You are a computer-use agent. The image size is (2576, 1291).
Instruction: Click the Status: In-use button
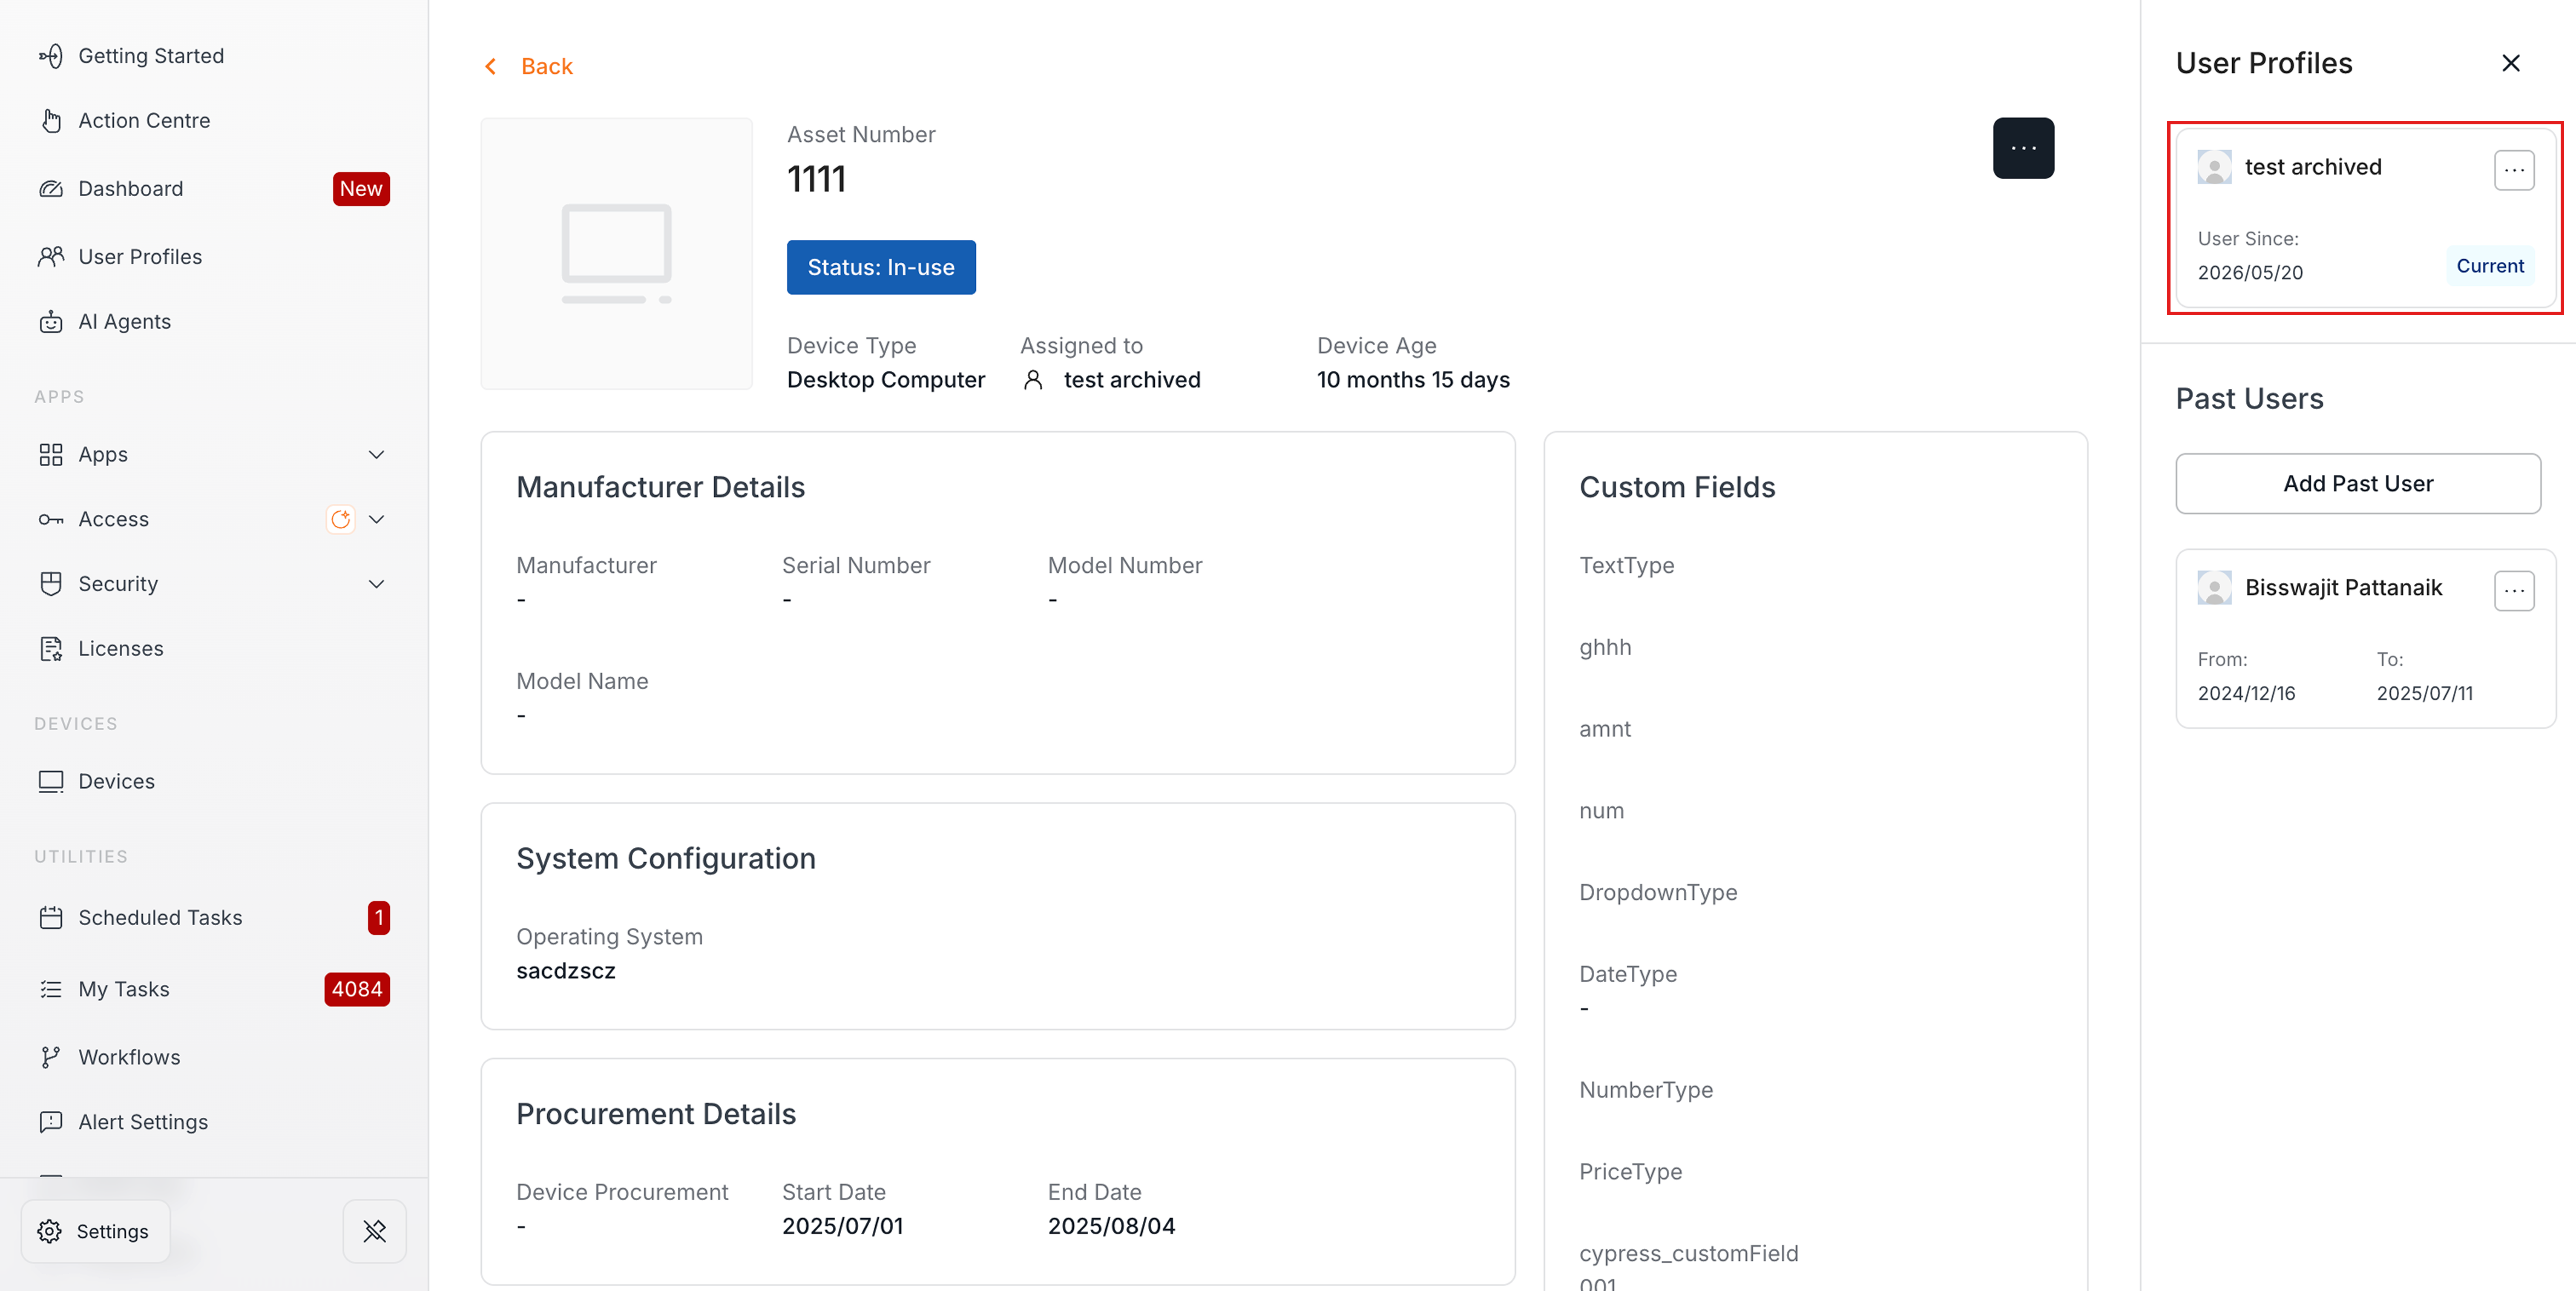tap(881, 268)
